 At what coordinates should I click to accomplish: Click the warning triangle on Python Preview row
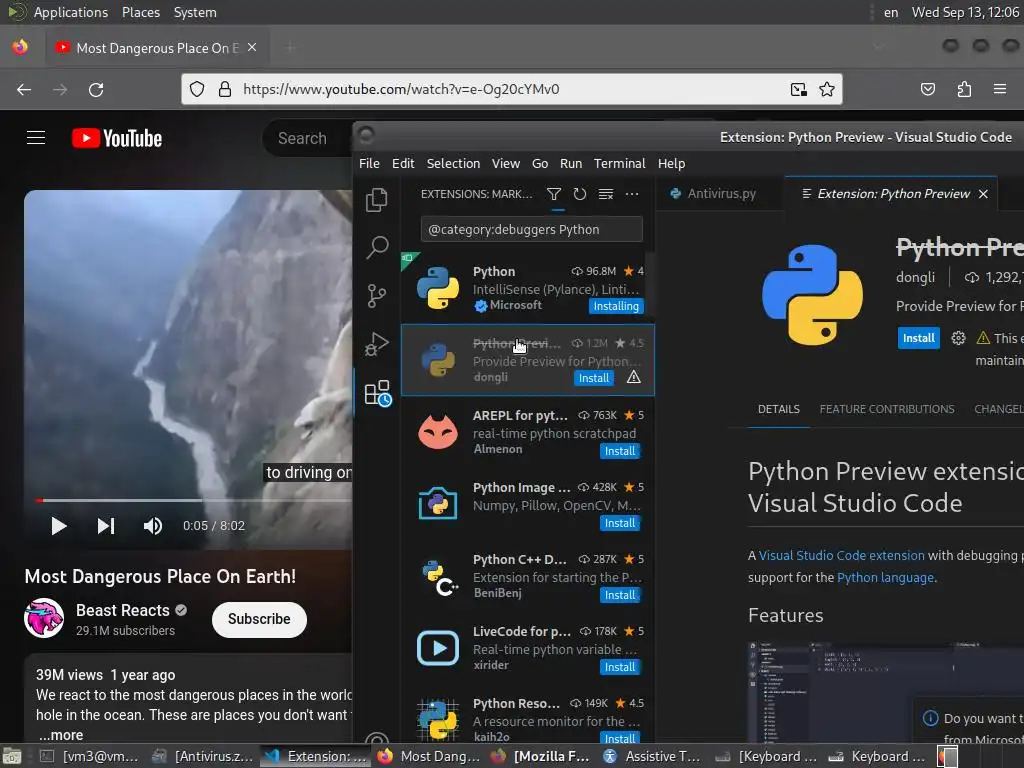click(x=633, y=377)
